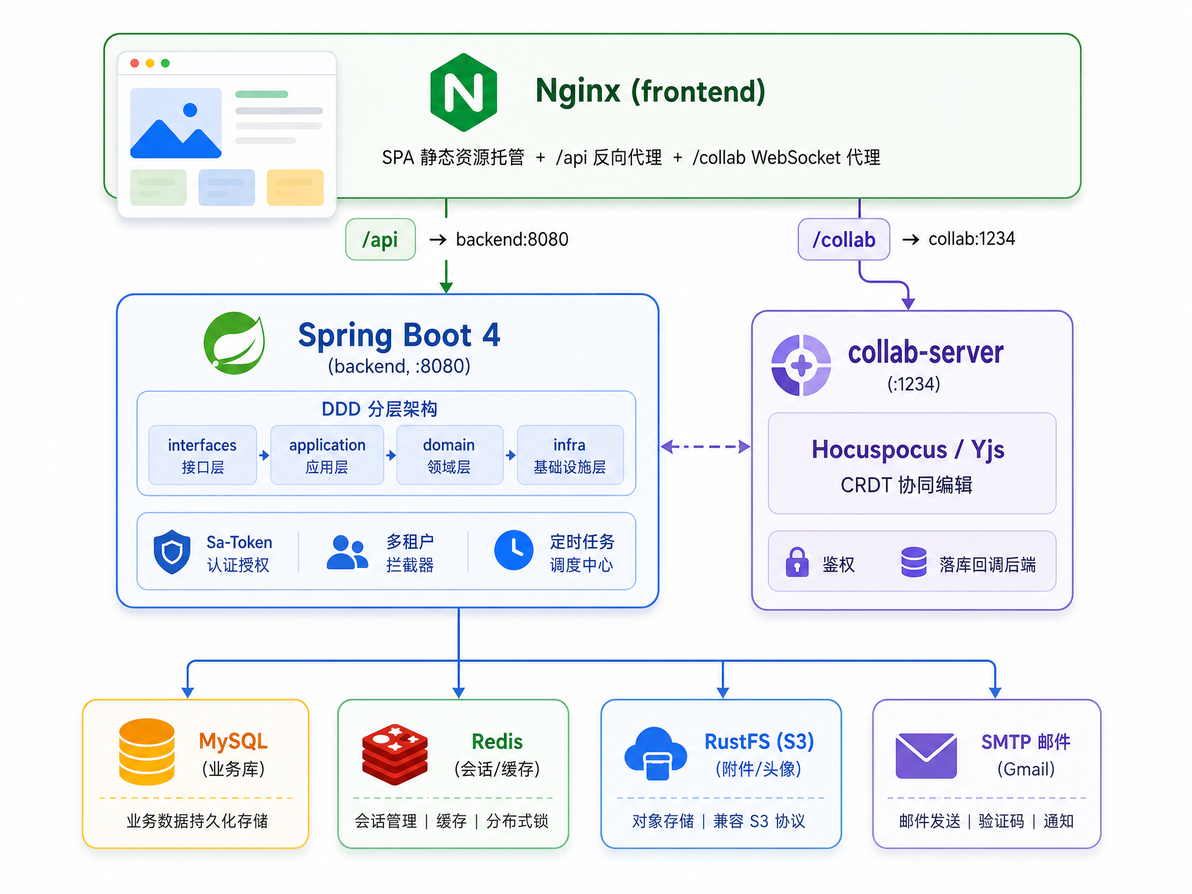Click the /api route badge
The height and width of the screenshot is (894, 1192).
(x=380, y=239)
